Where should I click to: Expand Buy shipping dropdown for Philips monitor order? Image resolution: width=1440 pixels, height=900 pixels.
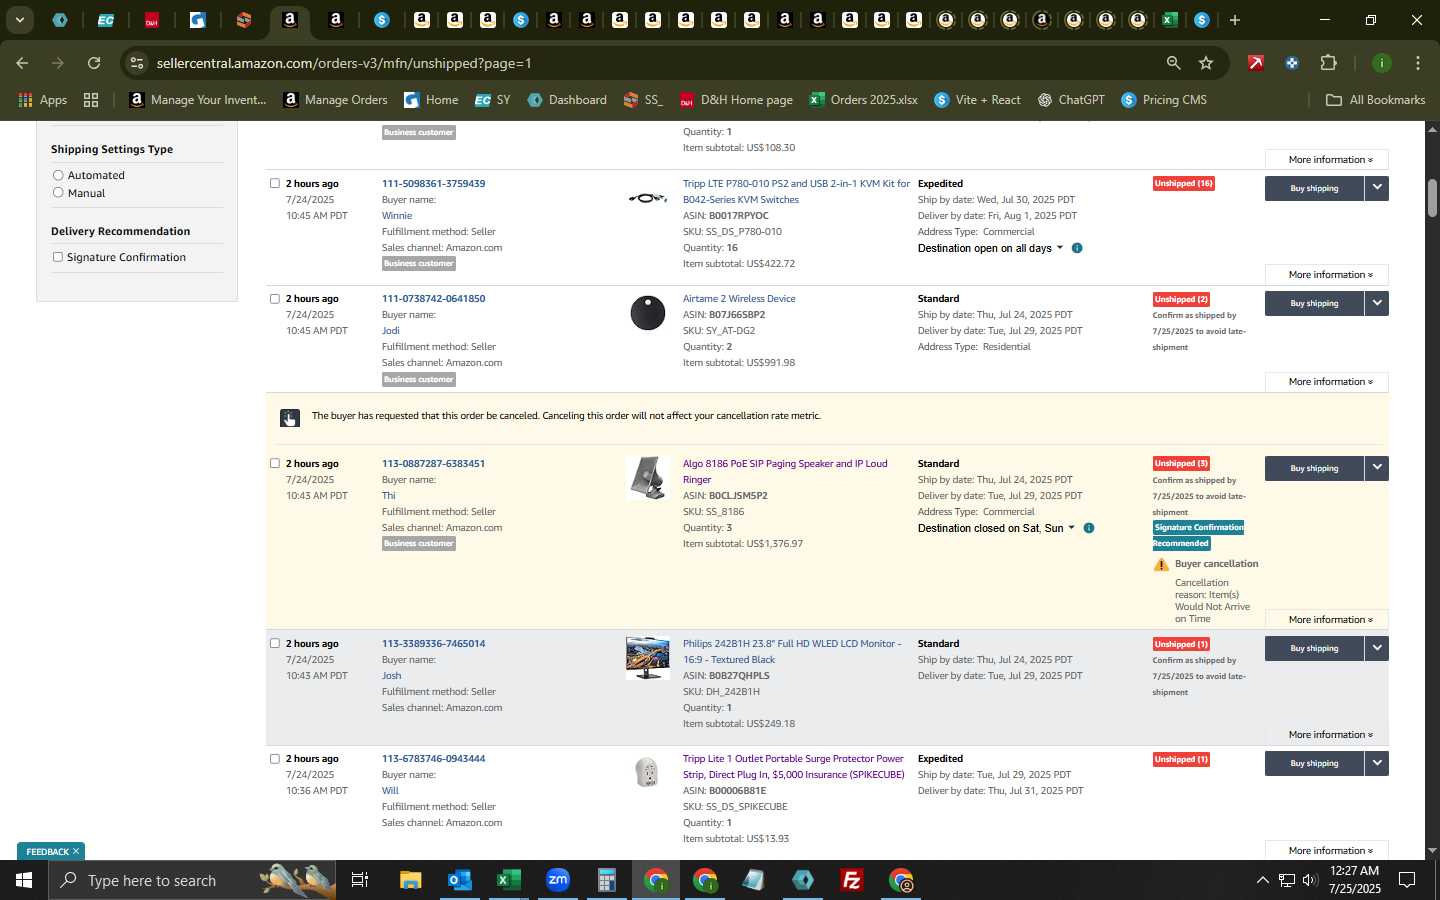pos(1377,648)
